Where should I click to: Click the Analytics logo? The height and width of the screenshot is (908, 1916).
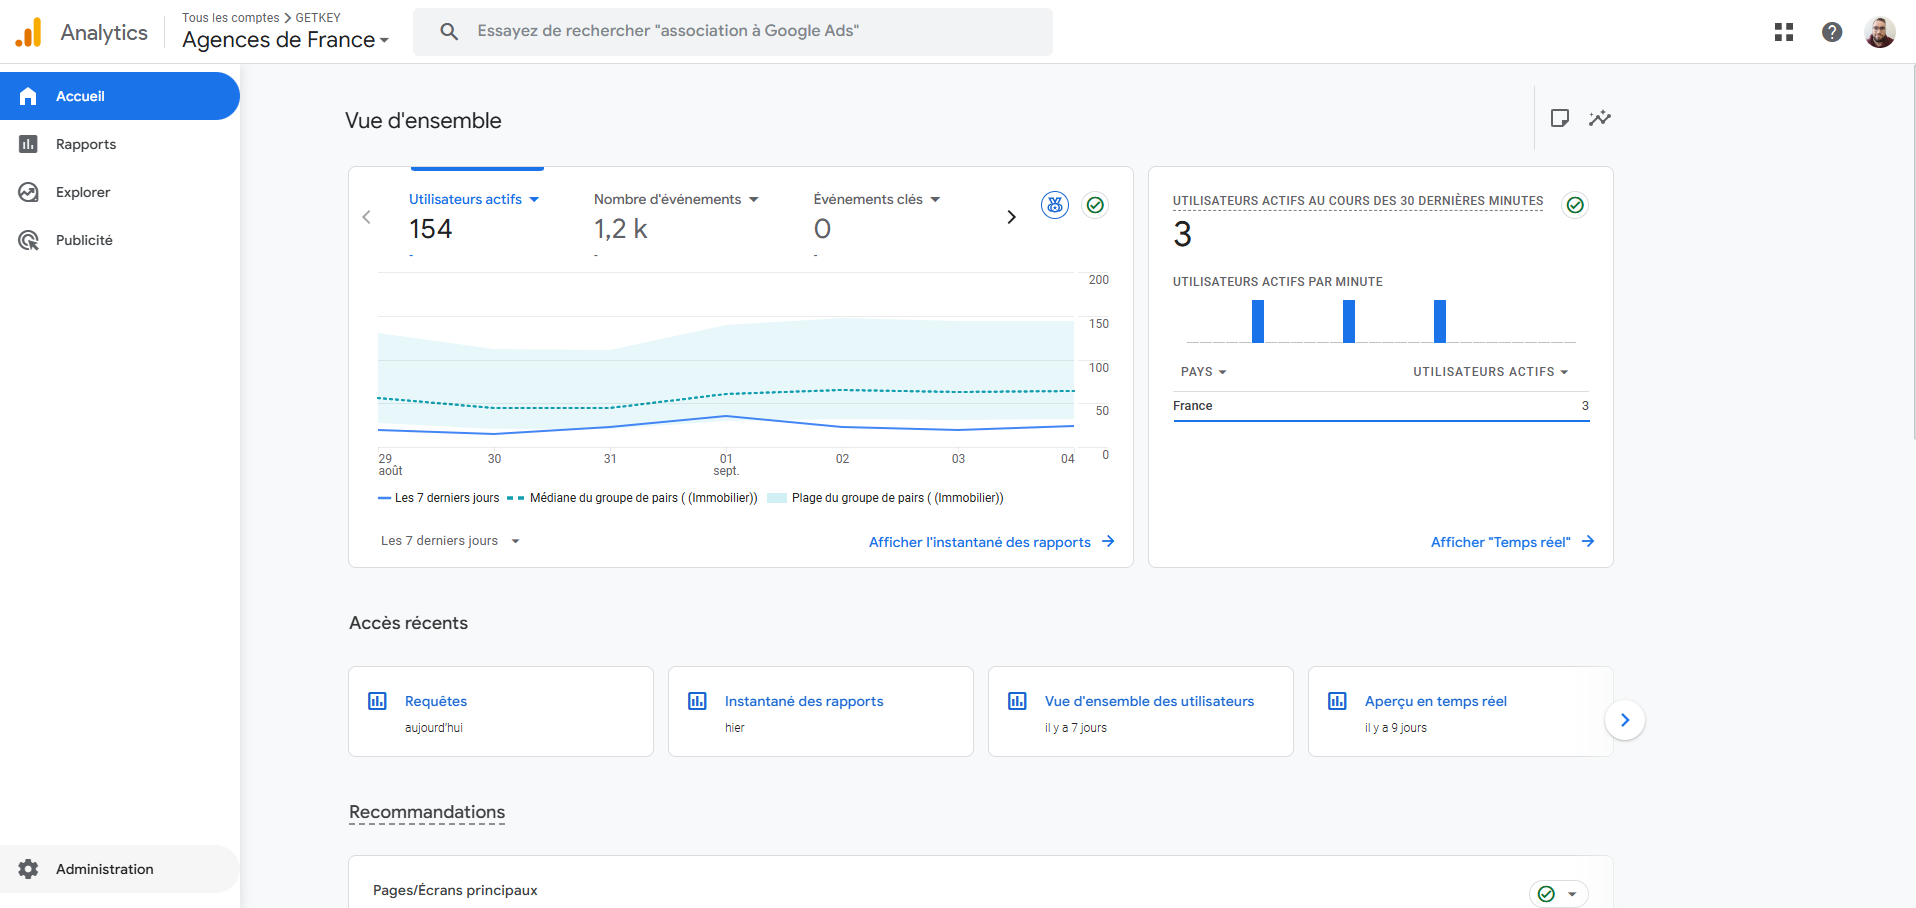[x=29, y=33]
